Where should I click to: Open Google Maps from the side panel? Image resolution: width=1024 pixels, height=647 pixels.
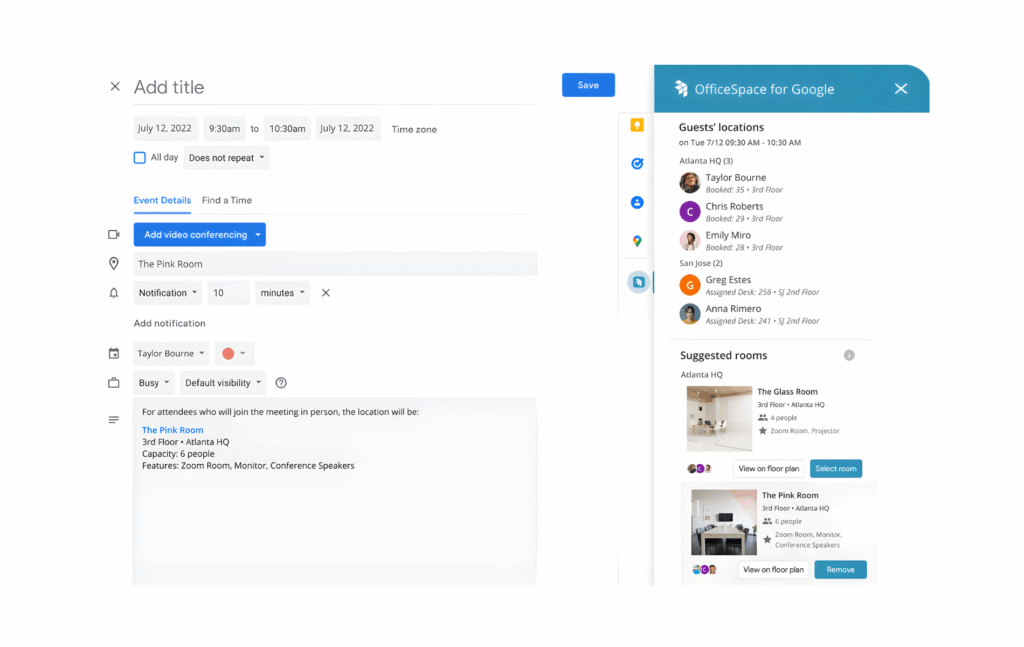638,240
